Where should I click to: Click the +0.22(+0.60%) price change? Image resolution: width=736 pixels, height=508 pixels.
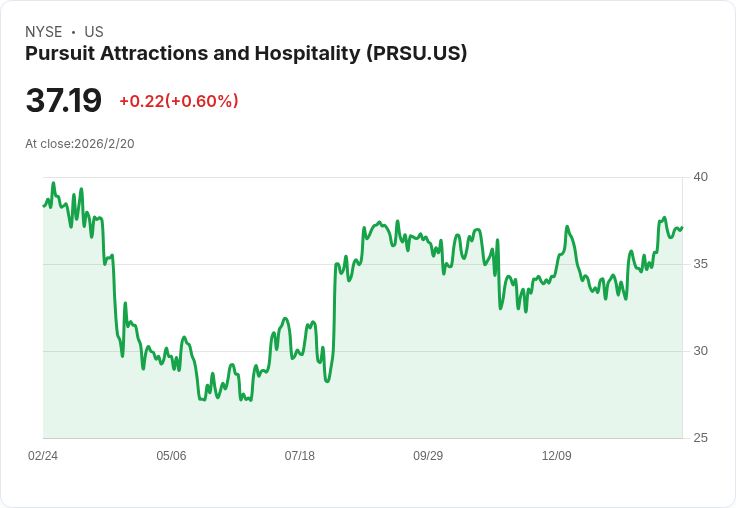coord(179,101)
